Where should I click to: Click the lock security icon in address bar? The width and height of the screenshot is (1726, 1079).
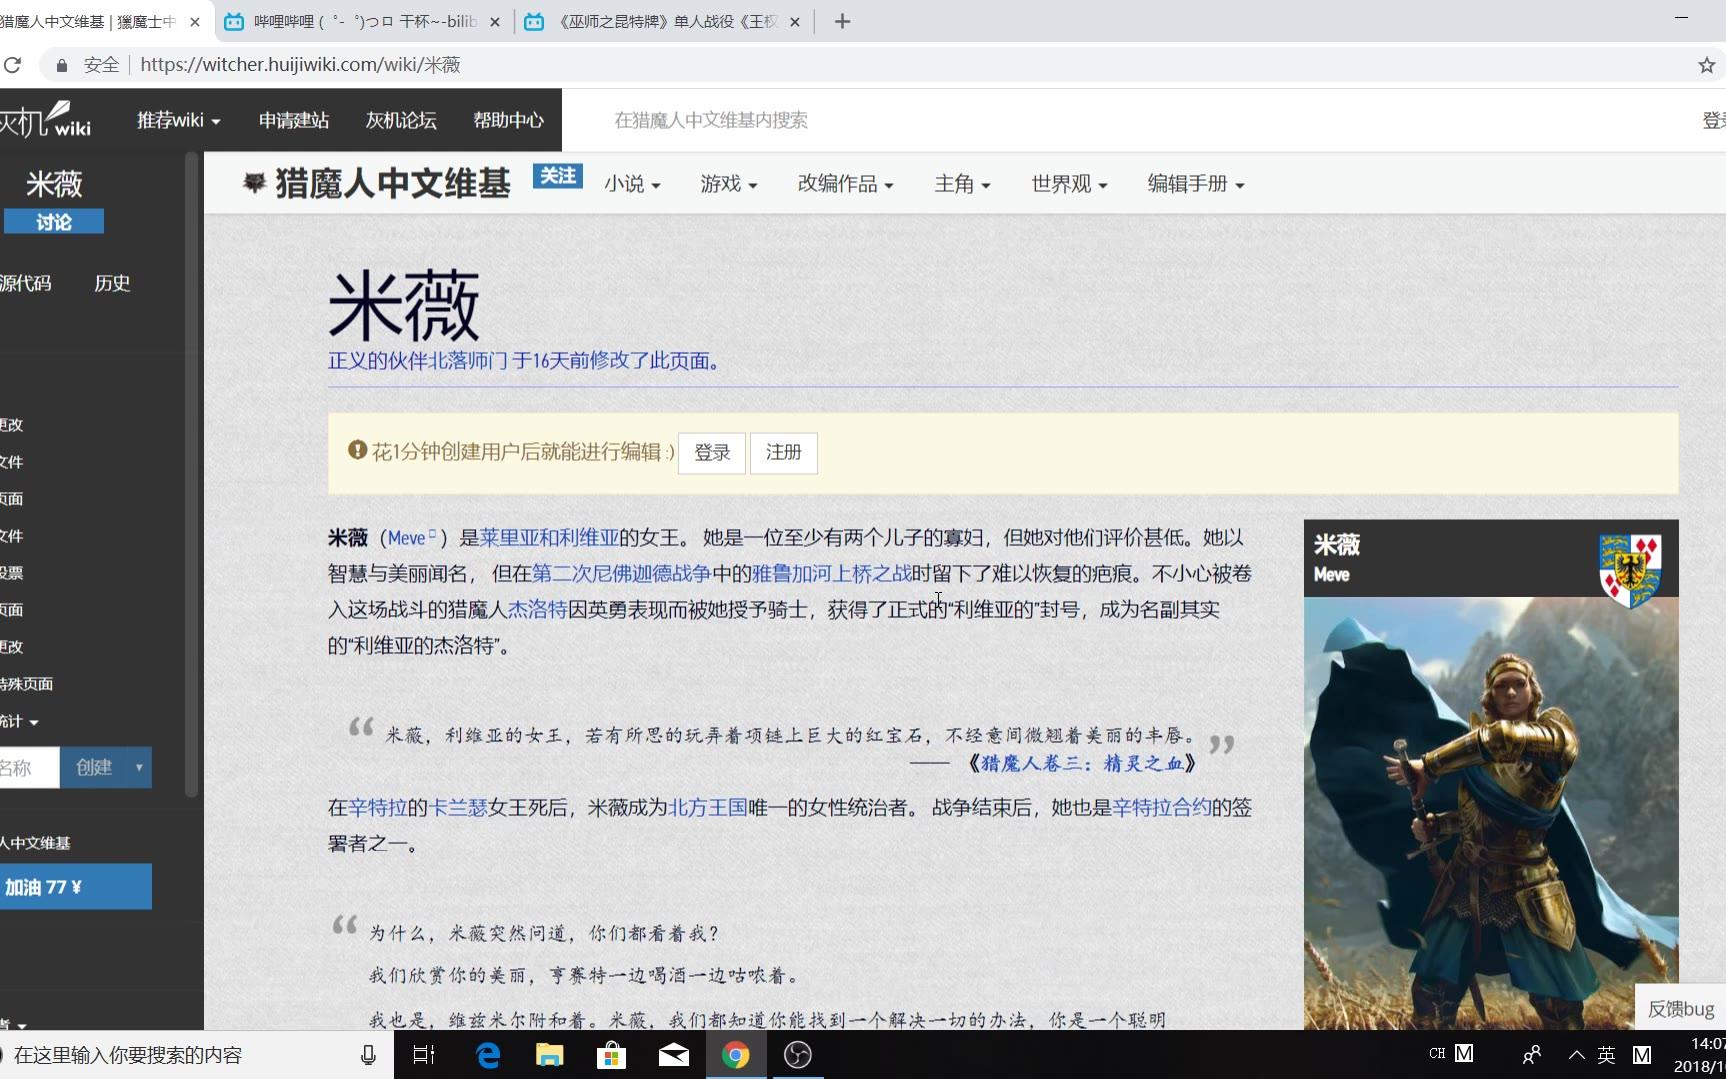[62, 65]
